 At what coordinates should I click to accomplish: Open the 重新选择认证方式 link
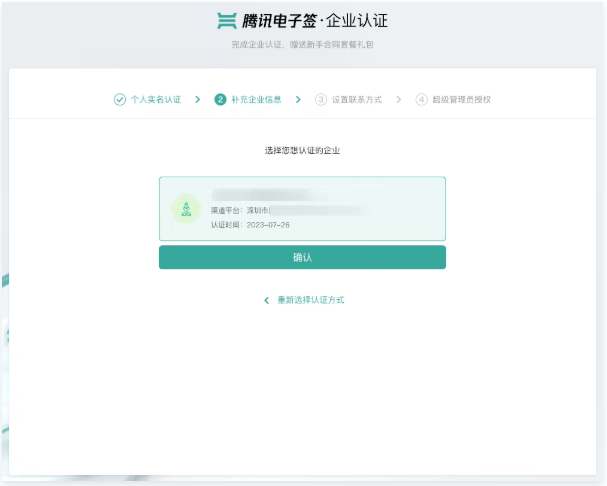pos(310,300)
